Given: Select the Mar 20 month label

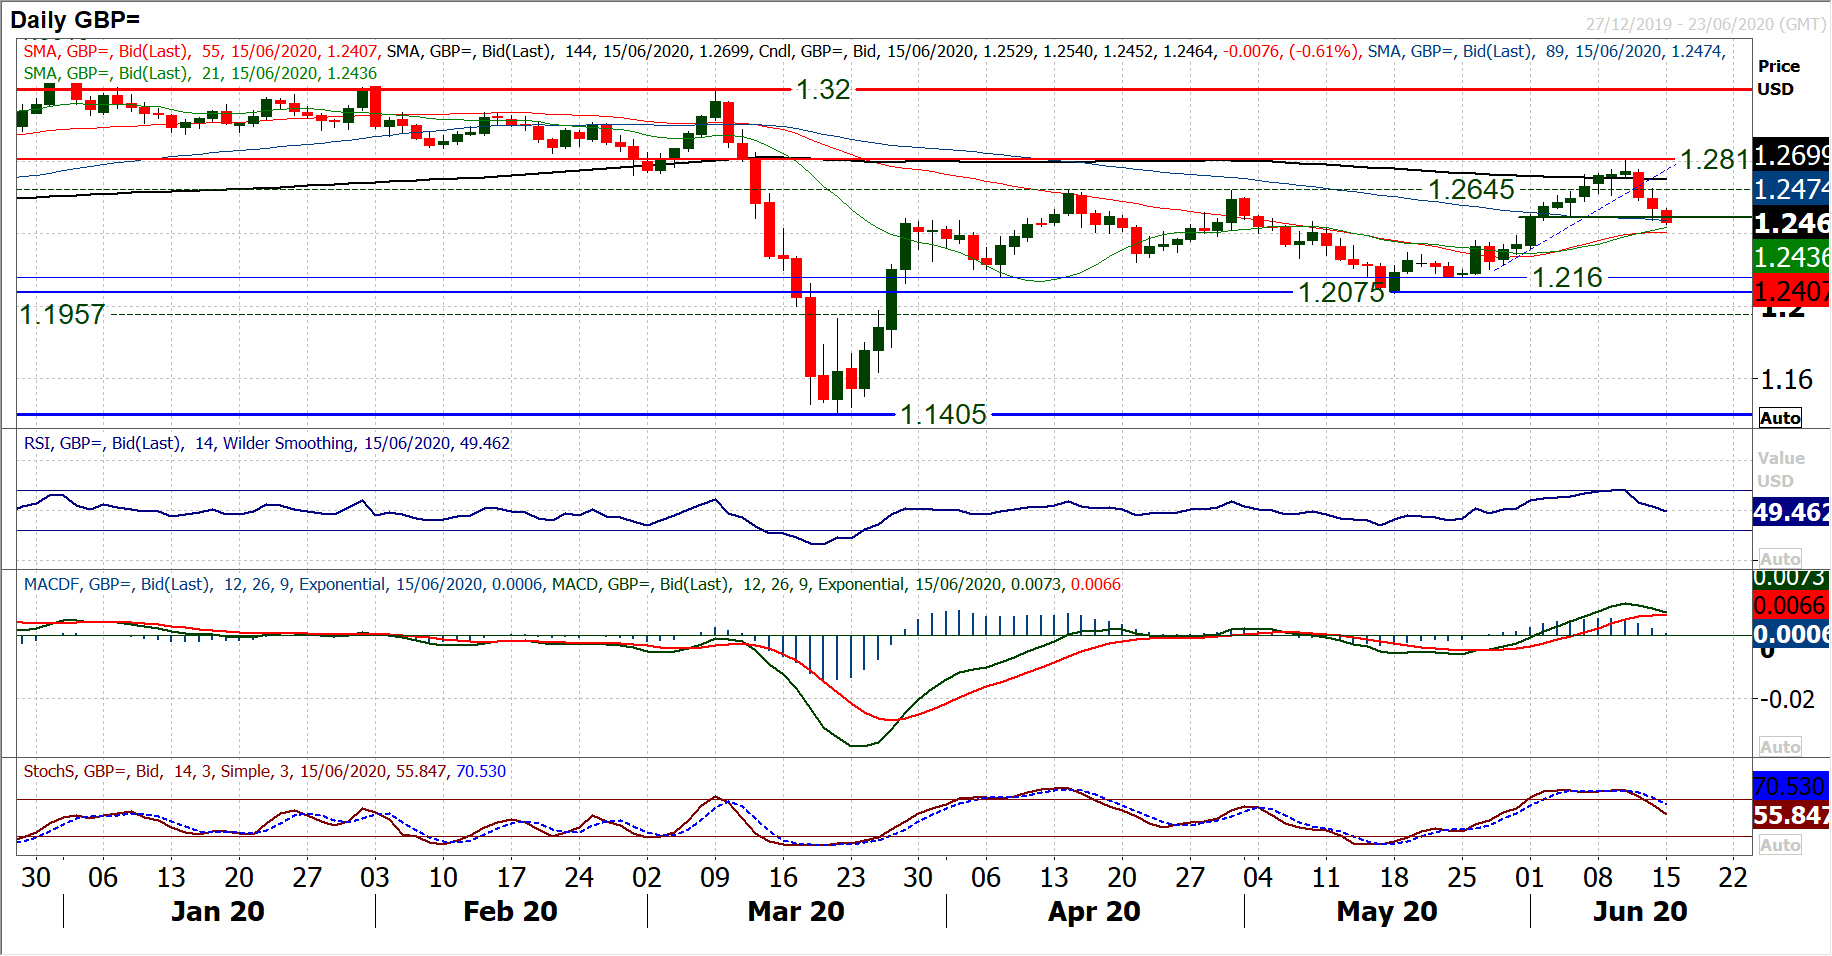Looking at the screenshot, I should pyautogui.click(x=796, y=911).
